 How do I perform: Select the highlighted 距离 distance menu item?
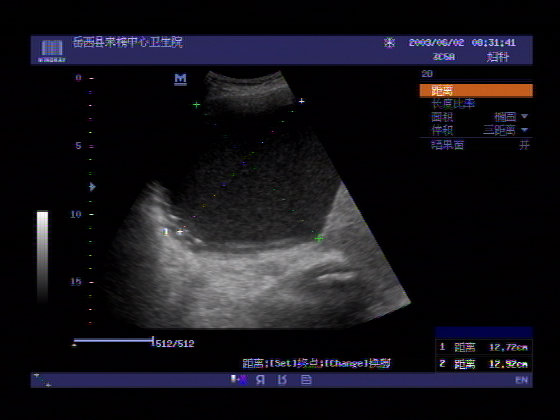[x=476, y=91]
